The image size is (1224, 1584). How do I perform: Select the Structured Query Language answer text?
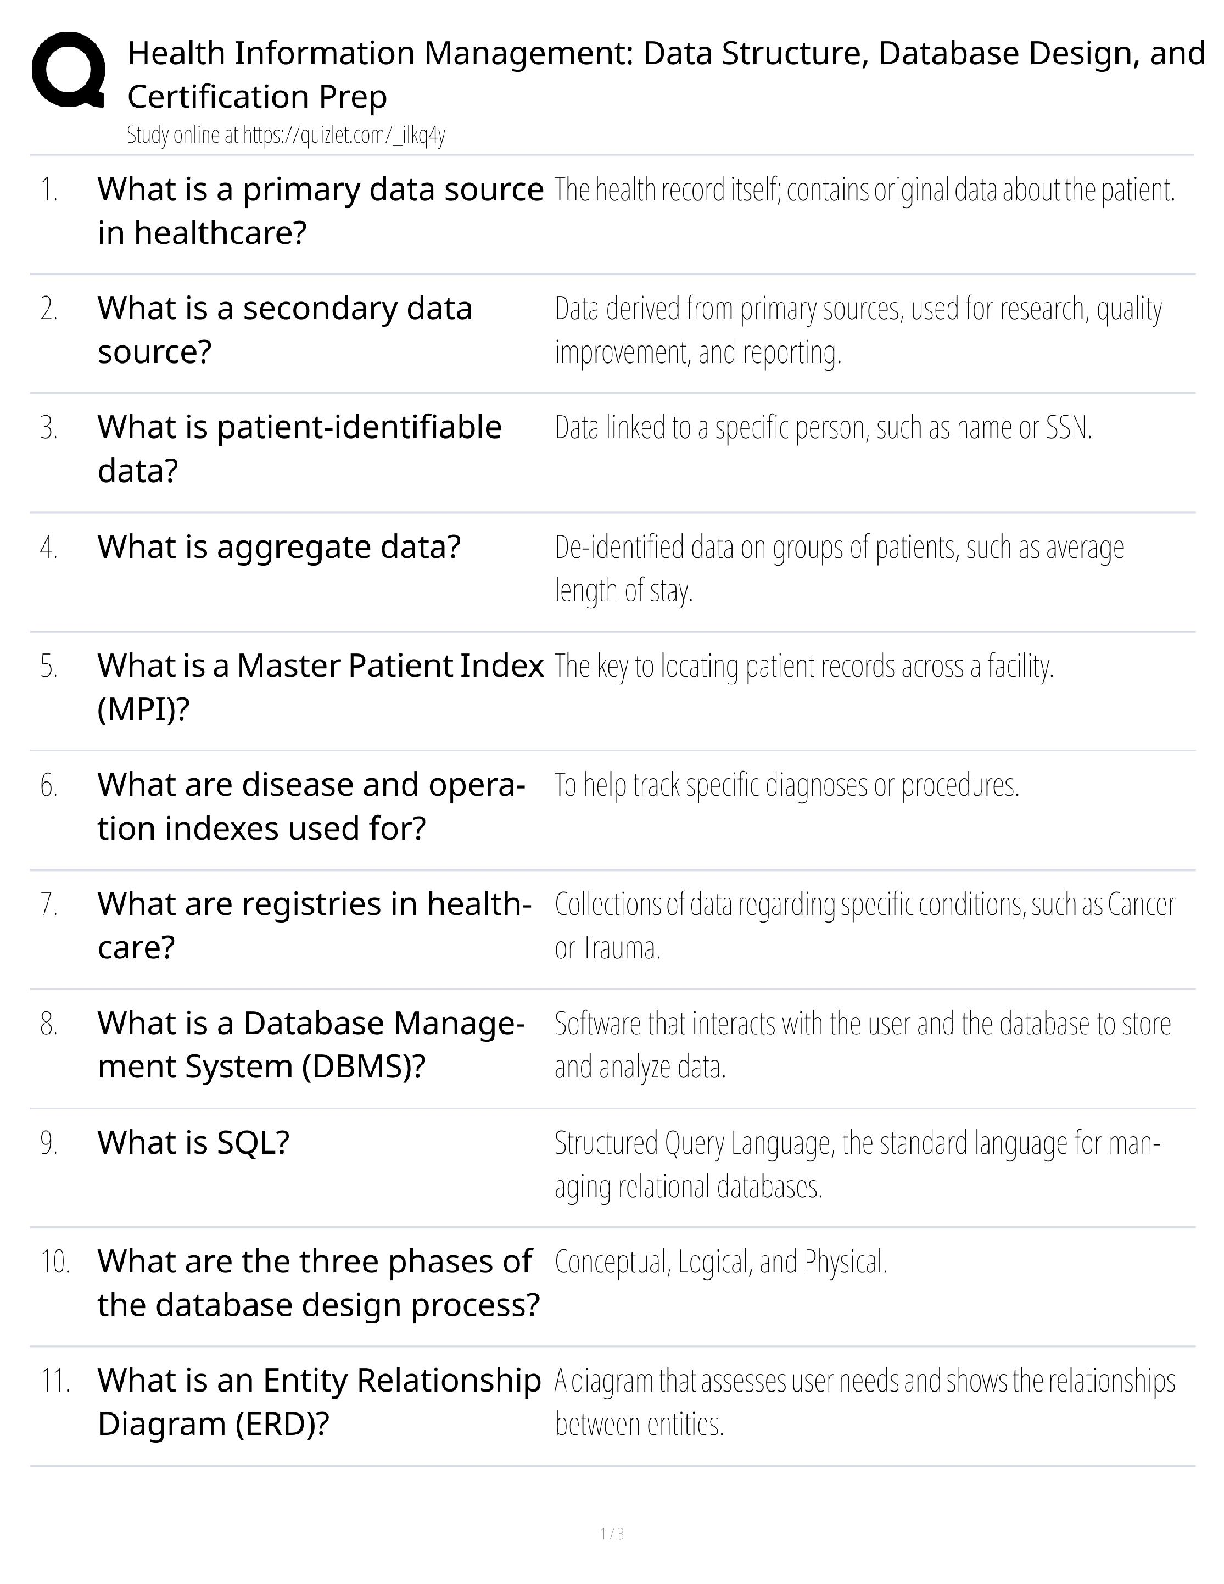pyautogui.click(x=856, y=1164)
